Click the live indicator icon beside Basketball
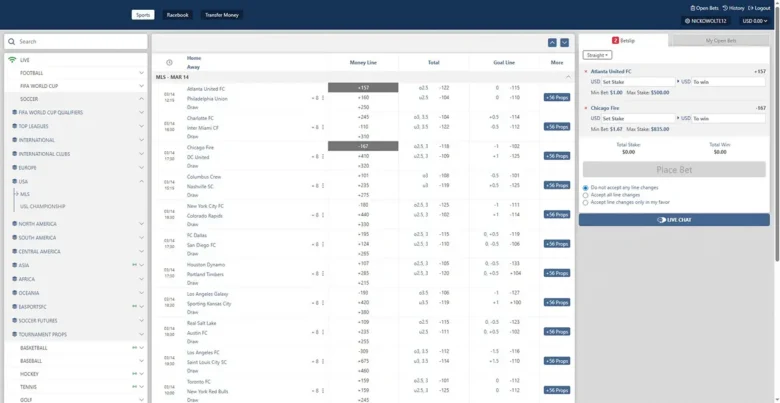 (134, 348)
